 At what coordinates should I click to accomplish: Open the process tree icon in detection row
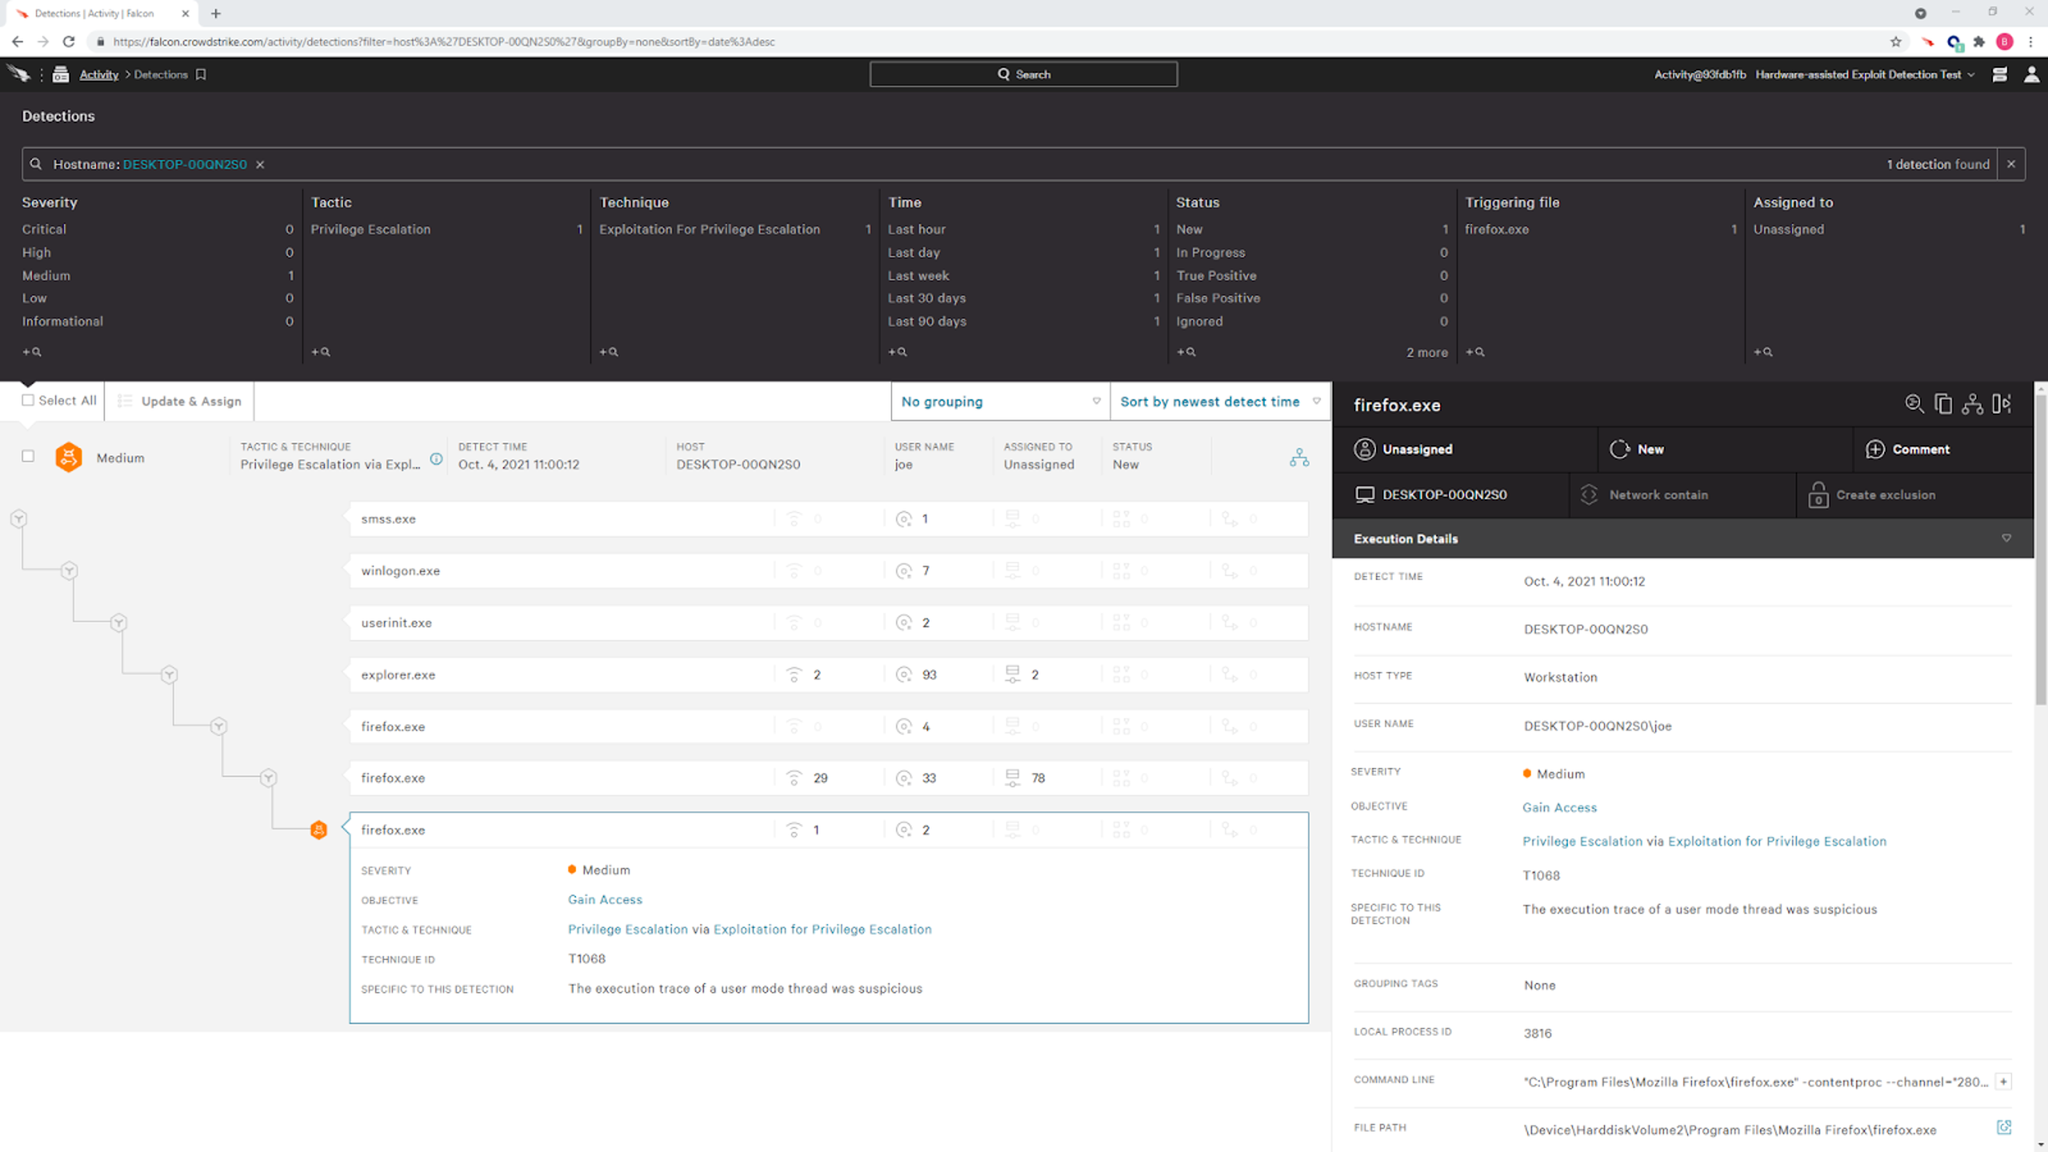(x=1299, y=458)
